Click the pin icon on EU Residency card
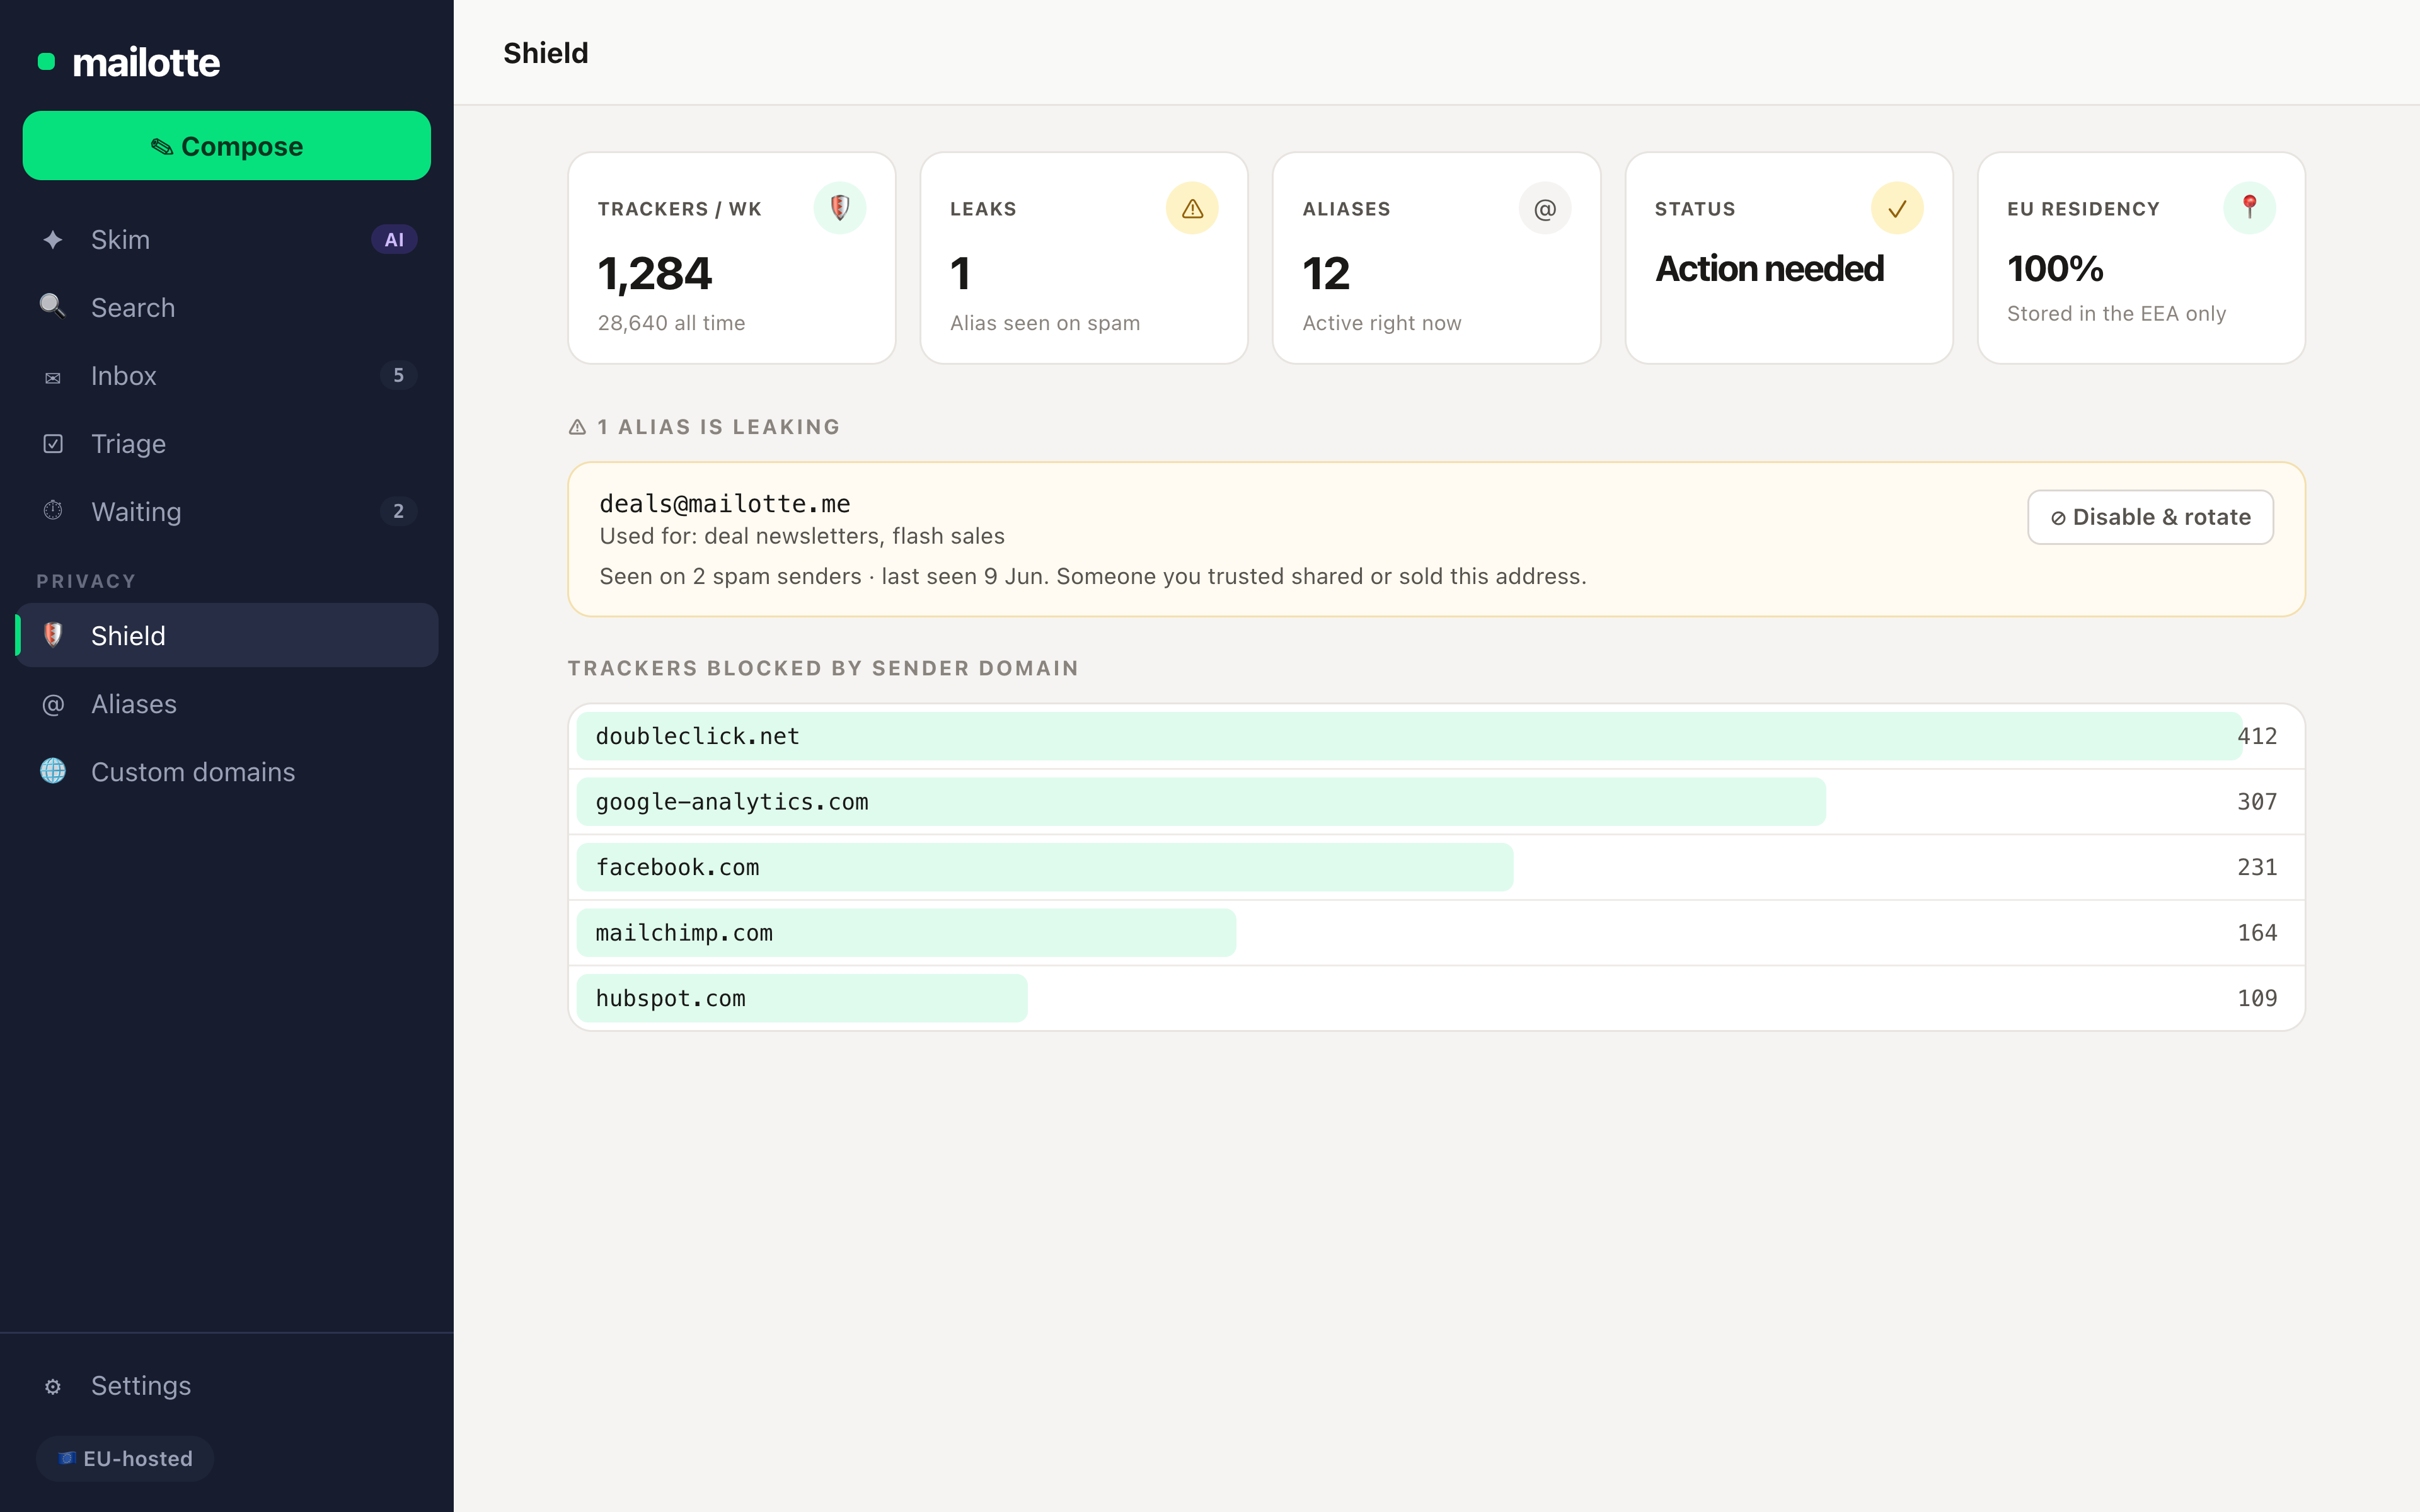This screenshot has width=2420, height=1512. [2249, 208]
